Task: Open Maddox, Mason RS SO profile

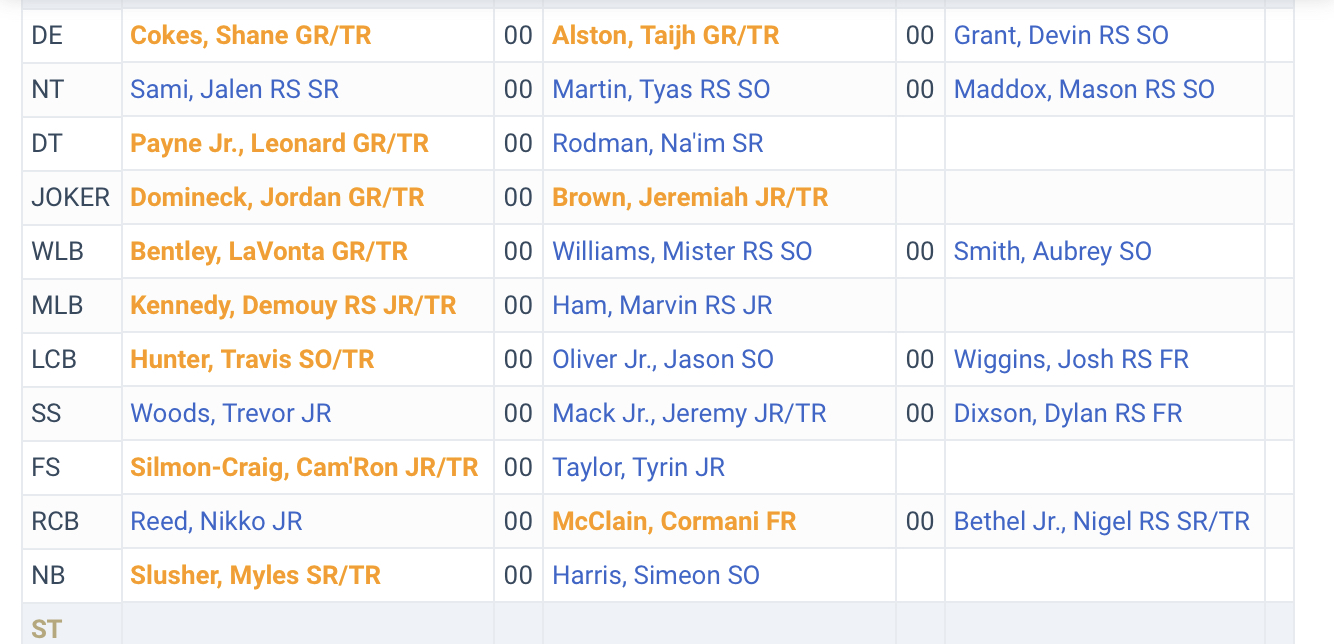Action: click(x=1084, y=89)
